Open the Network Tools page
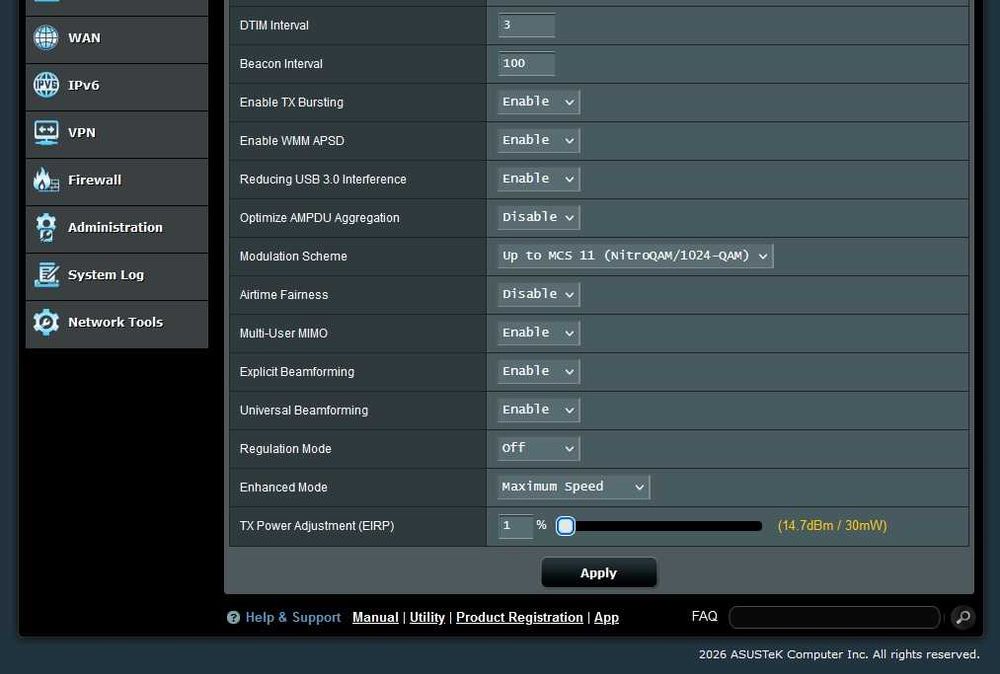The image size is (1000, 674). coord(117,324)
